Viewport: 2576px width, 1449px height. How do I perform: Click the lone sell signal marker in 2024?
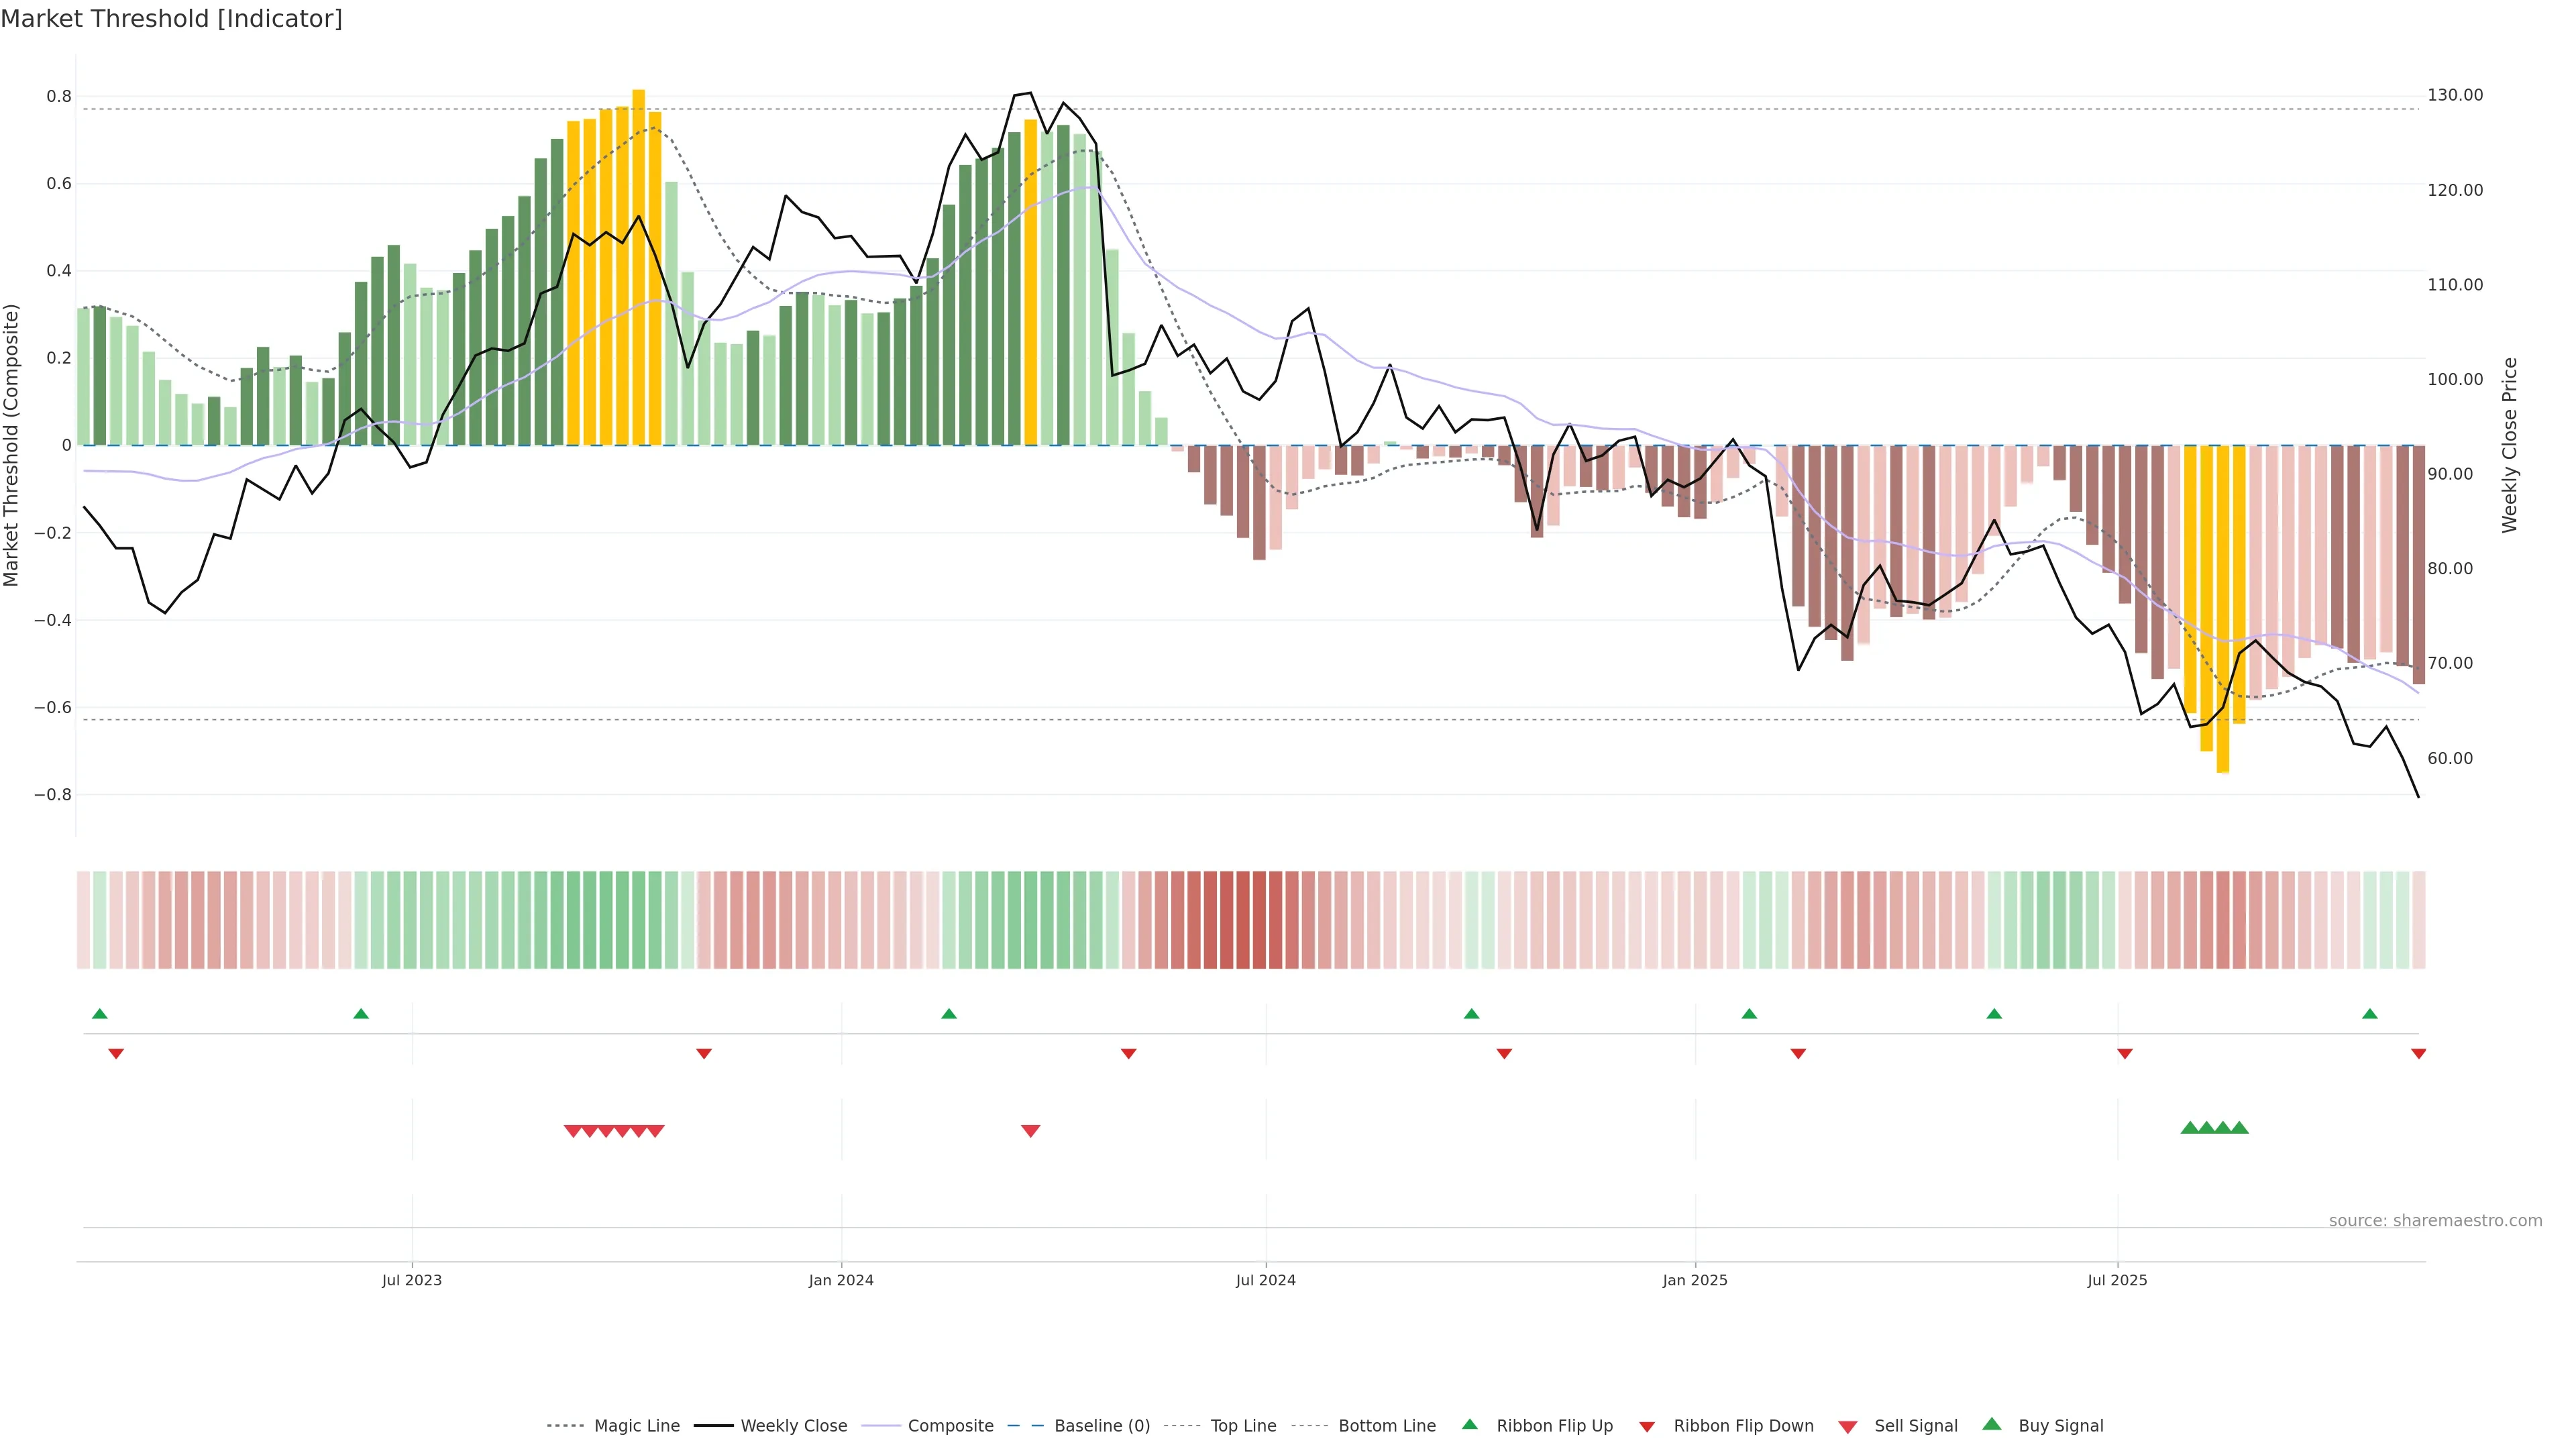(1031, 1131)
